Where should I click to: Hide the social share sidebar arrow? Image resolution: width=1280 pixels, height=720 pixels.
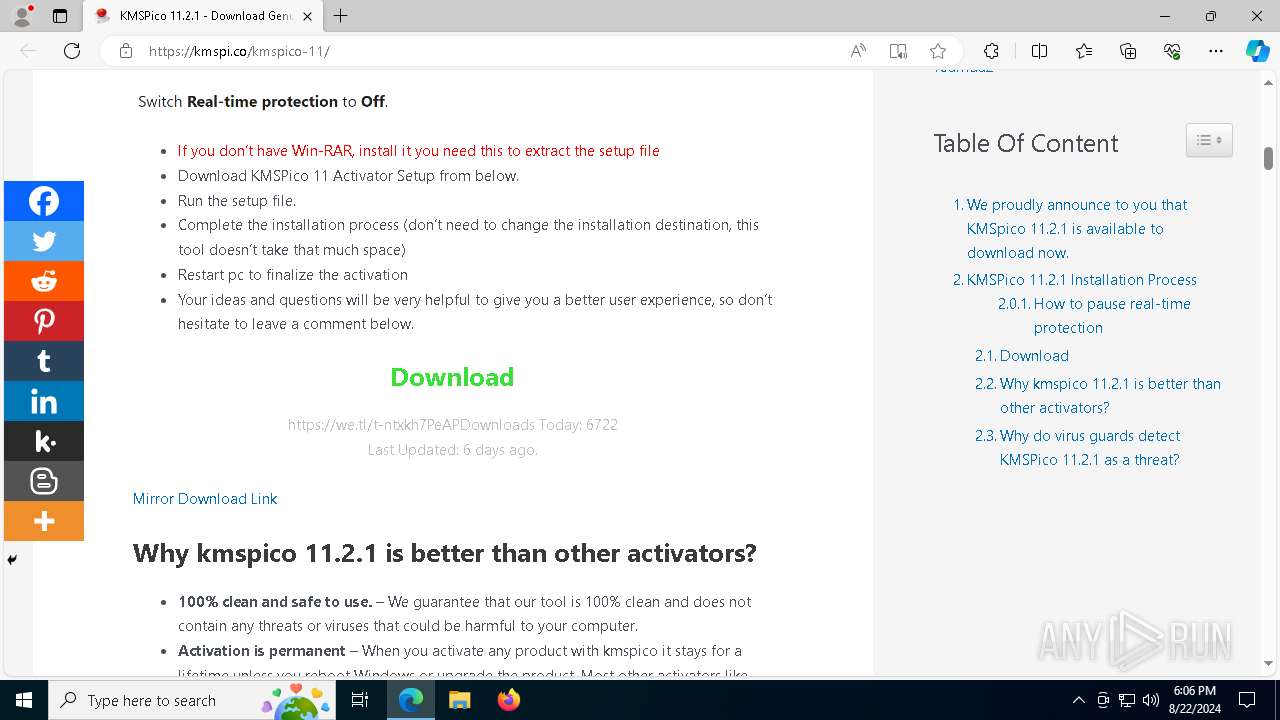(x=12, y=560)
